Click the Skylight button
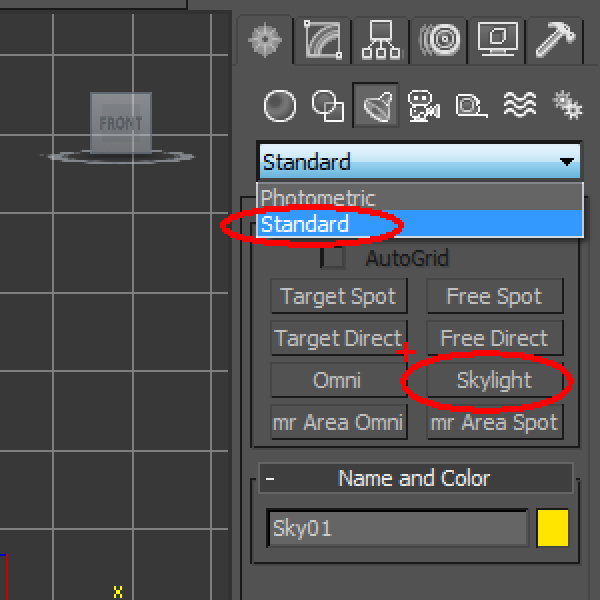The height and width of the screenshot is (600, 600). click(494, 381)
